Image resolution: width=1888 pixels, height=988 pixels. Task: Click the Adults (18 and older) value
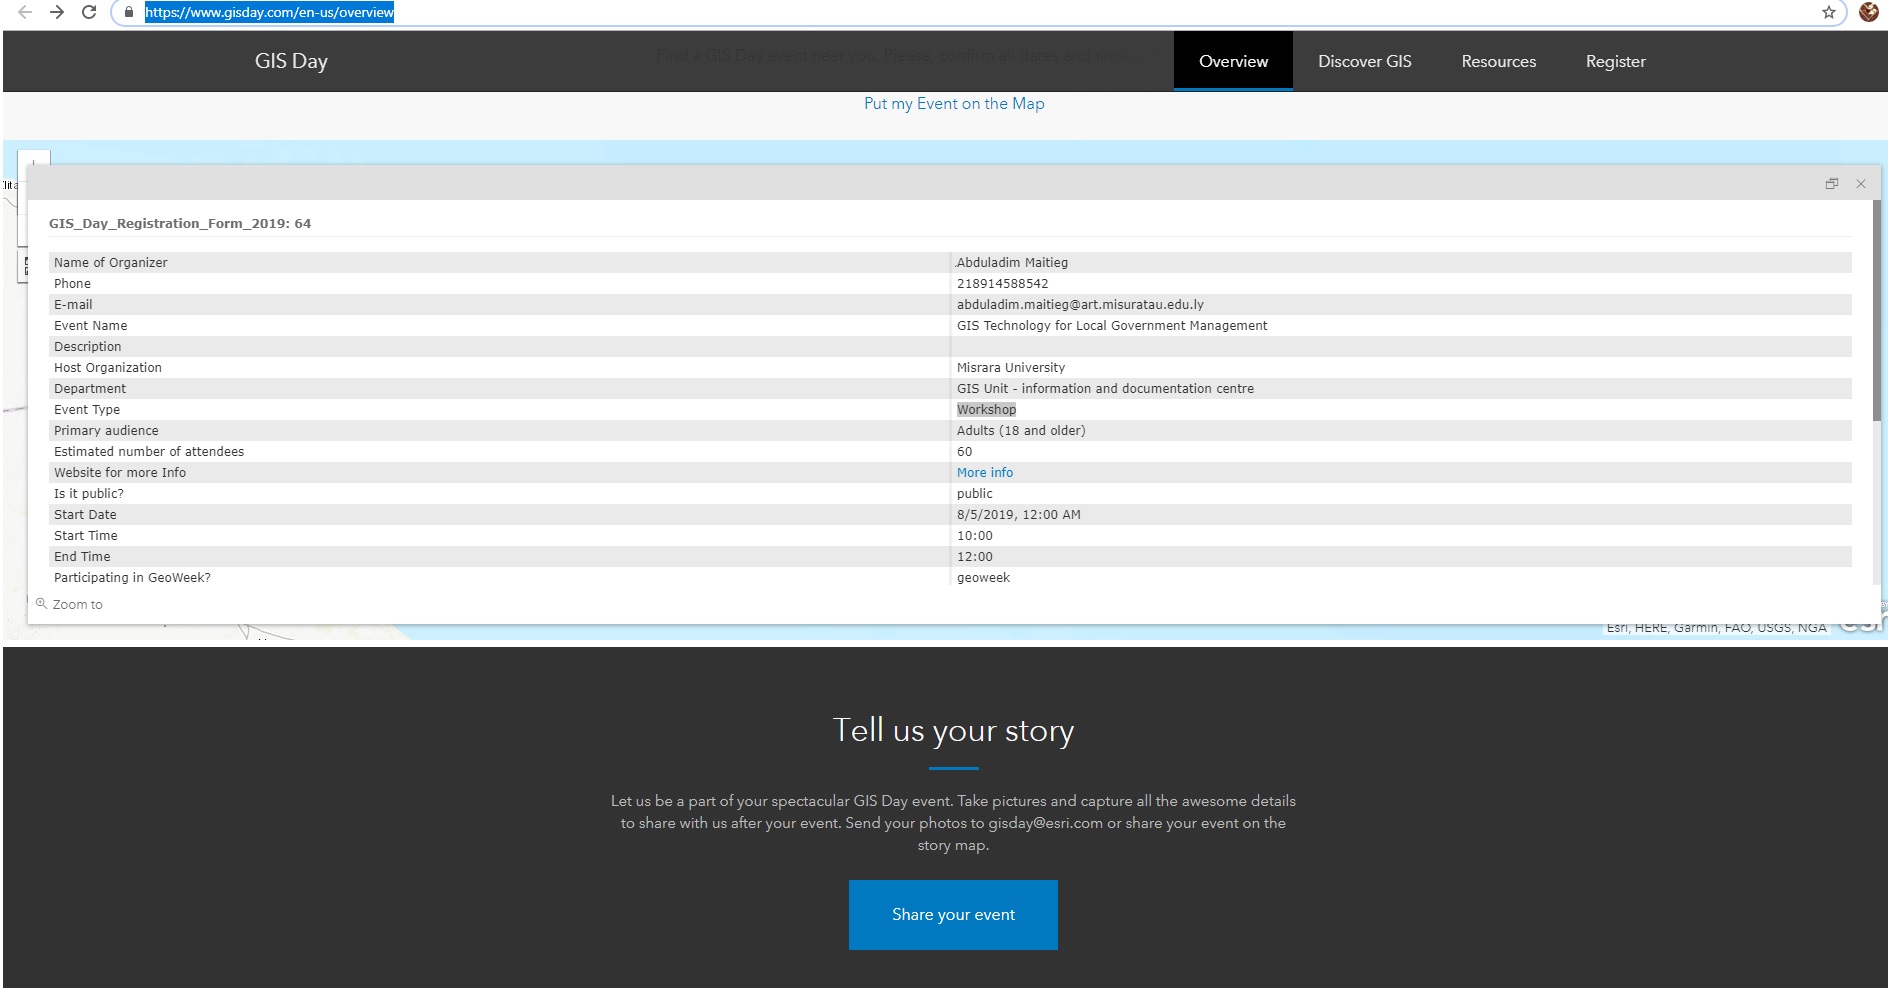(x=1021, y=430)
